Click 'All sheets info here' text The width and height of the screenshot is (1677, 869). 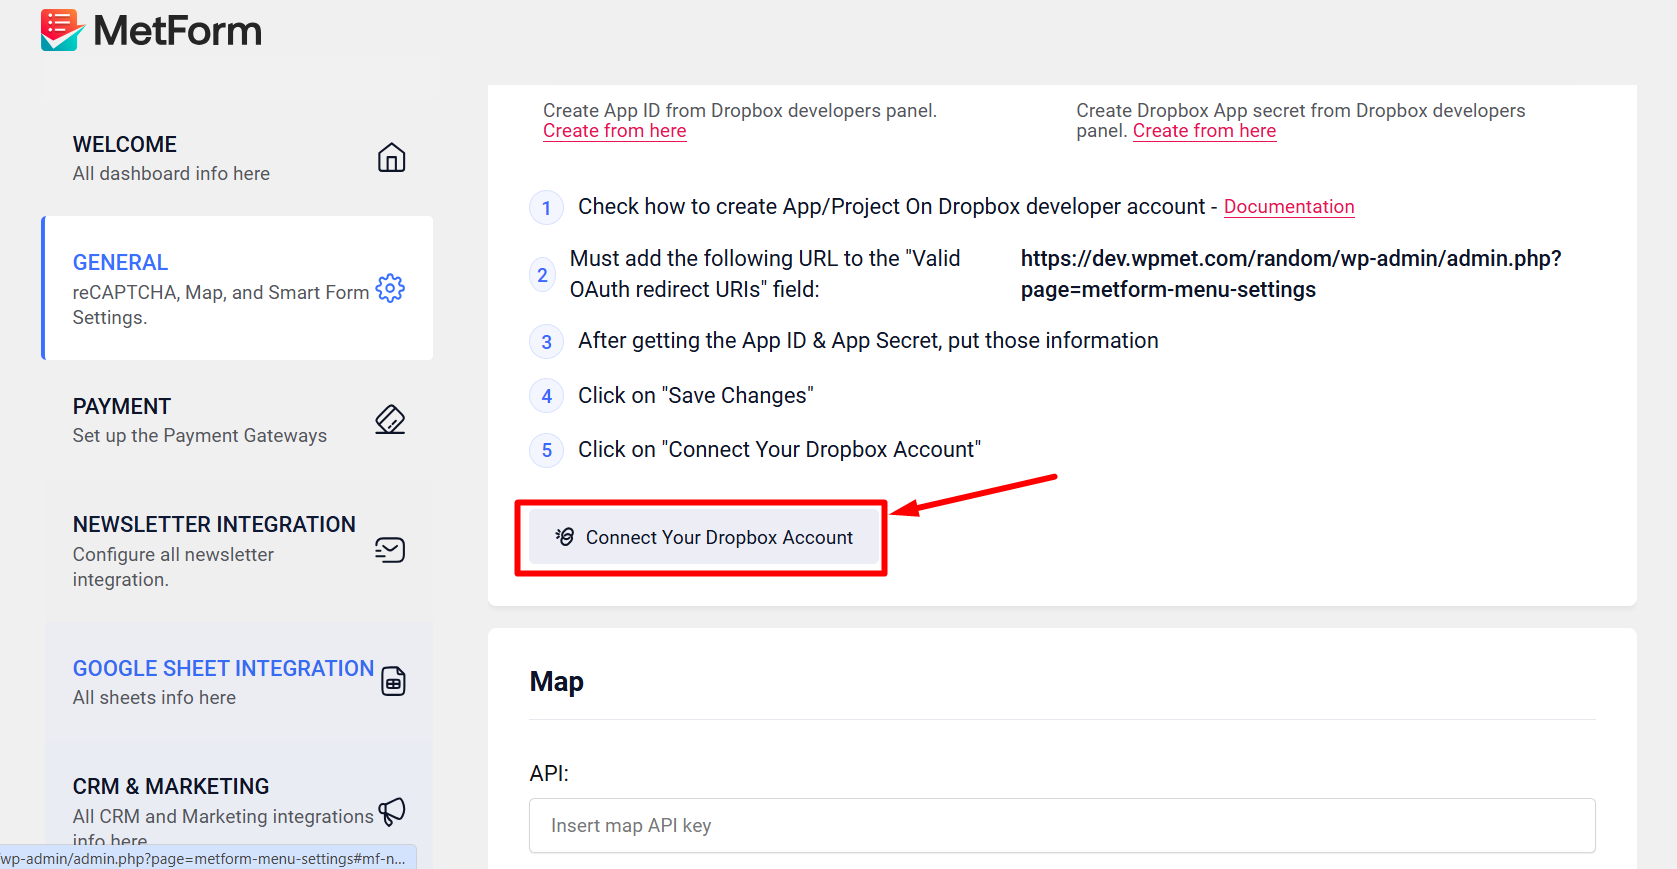154,698
